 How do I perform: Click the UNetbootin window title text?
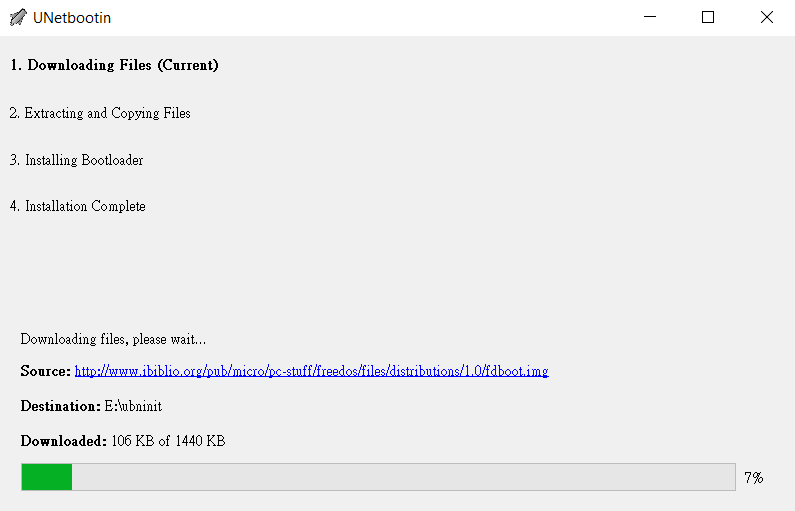coord(72,18)
